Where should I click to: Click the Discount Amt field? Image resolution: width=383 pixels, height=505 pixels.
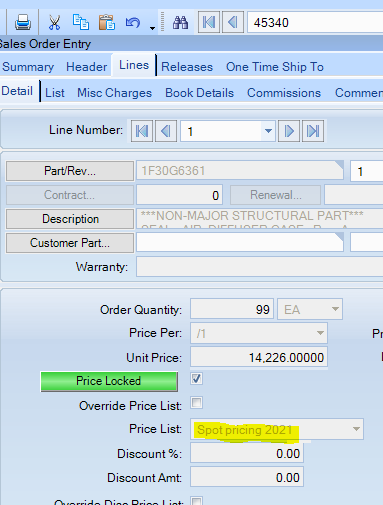(247, 477)
